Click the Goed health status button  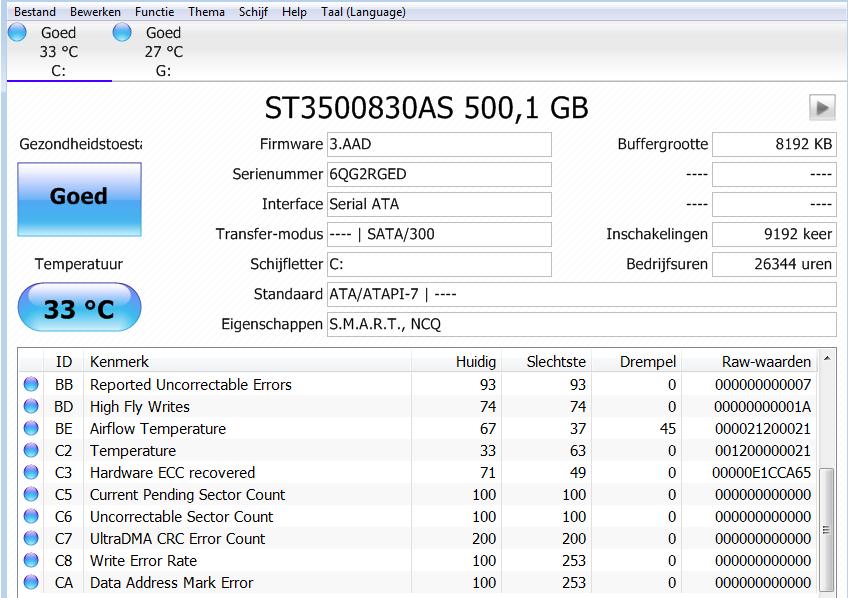79,197
